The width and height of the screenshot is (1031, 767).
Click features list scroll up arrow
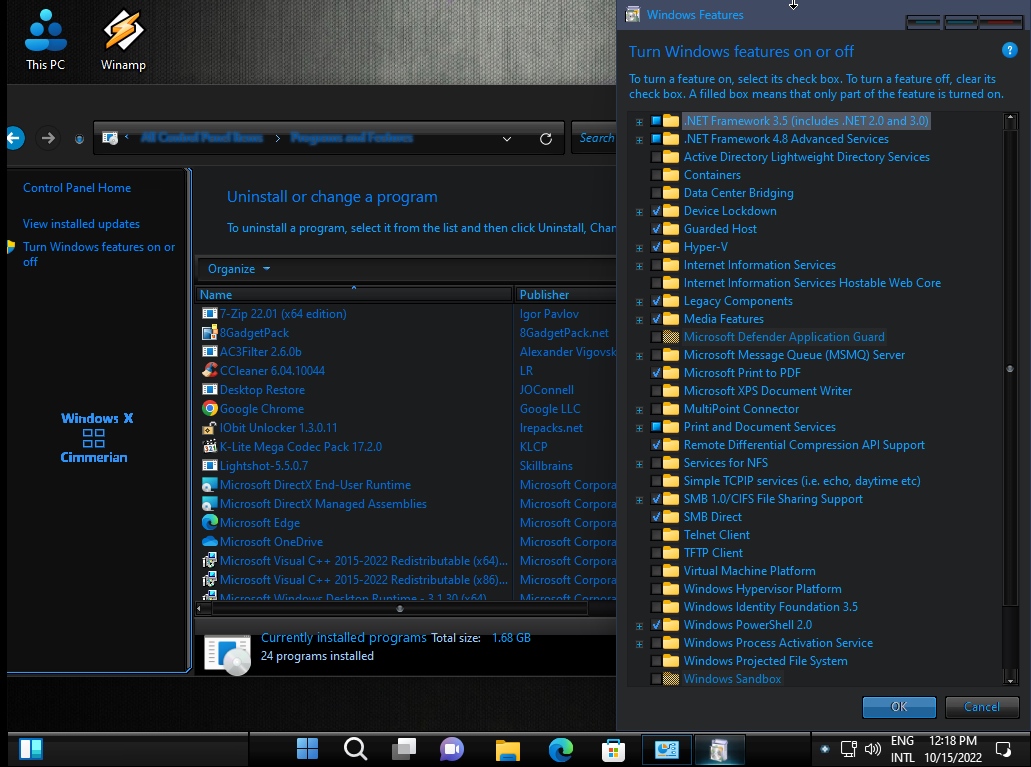point(1011,120)
